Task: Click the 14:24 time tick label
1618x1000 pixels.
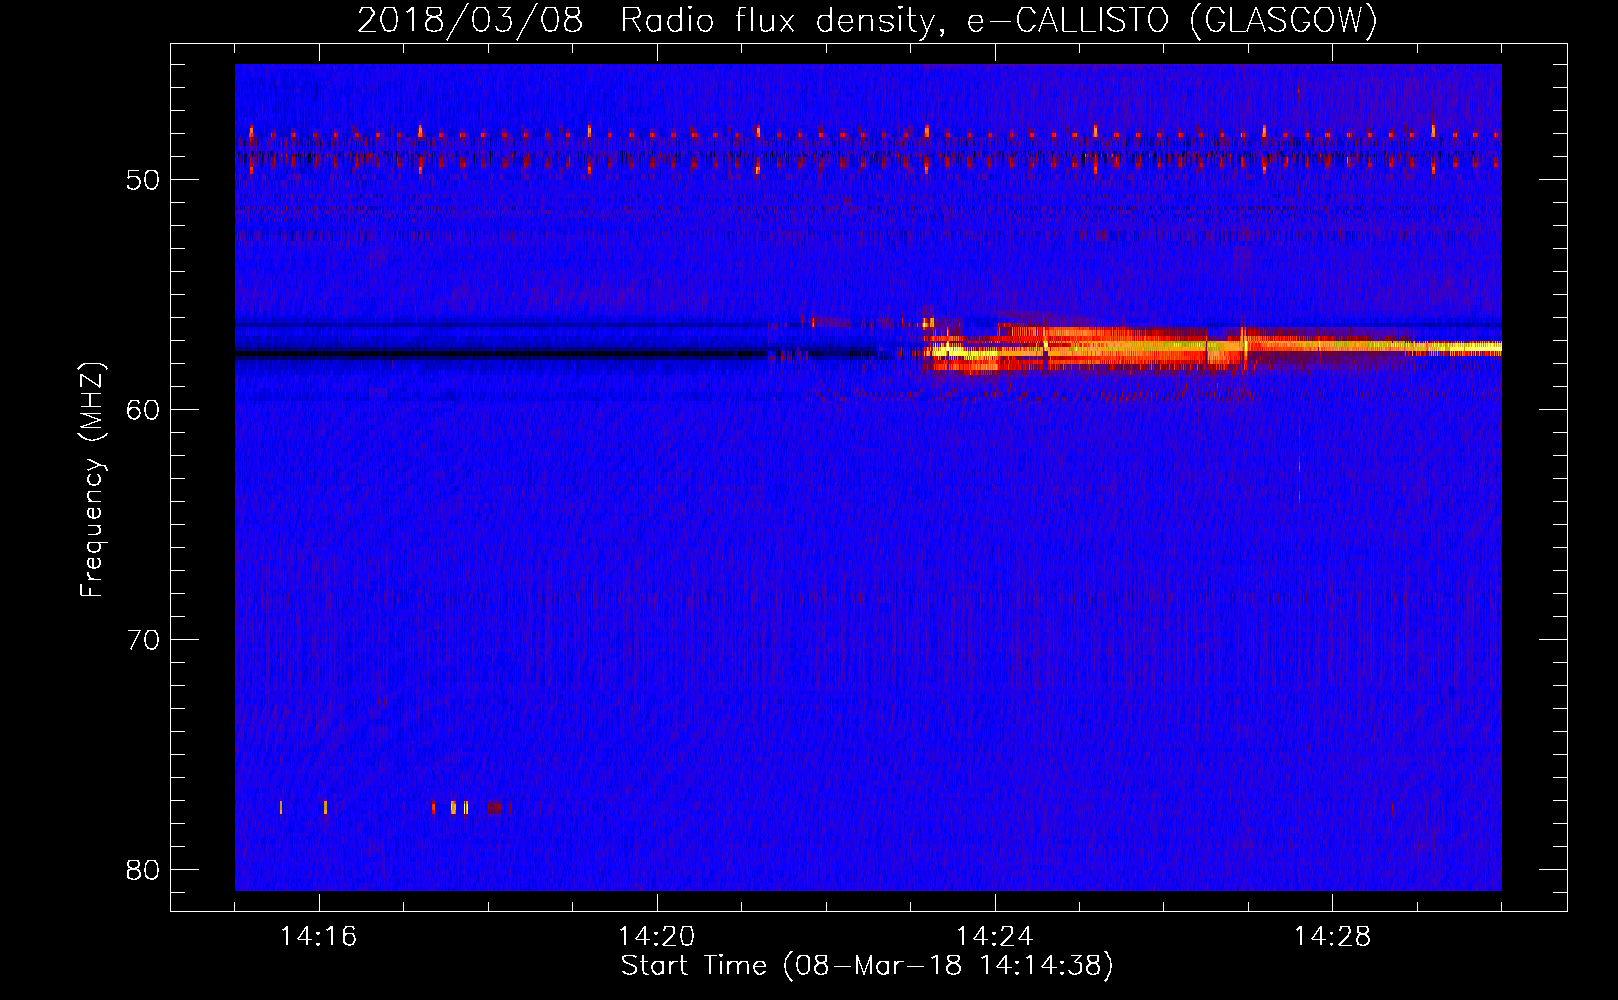Action: tap(995, 937)
